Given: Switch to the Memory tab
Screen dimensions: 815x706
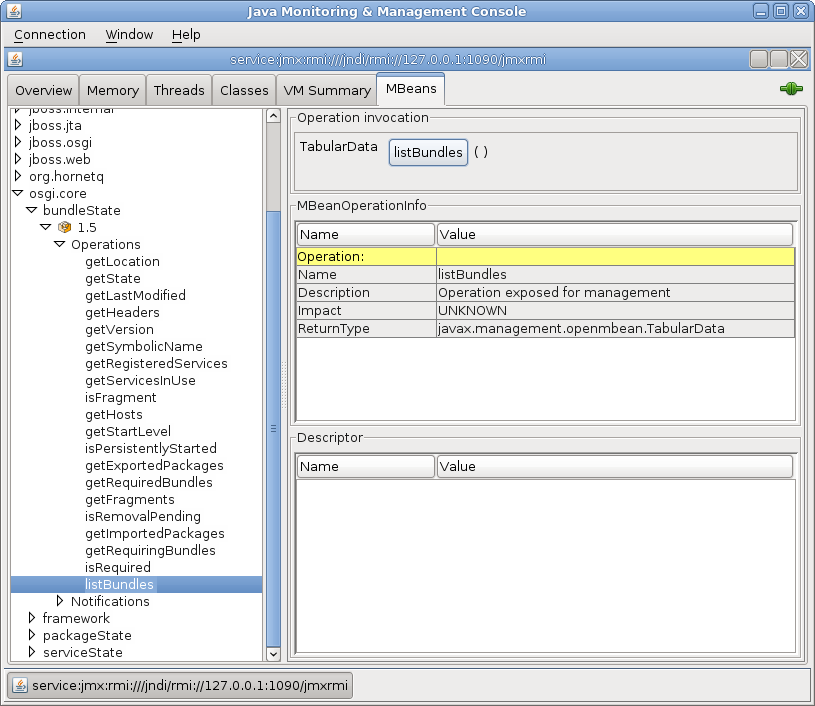Looking at the screenshot, I should coord(112,90).
